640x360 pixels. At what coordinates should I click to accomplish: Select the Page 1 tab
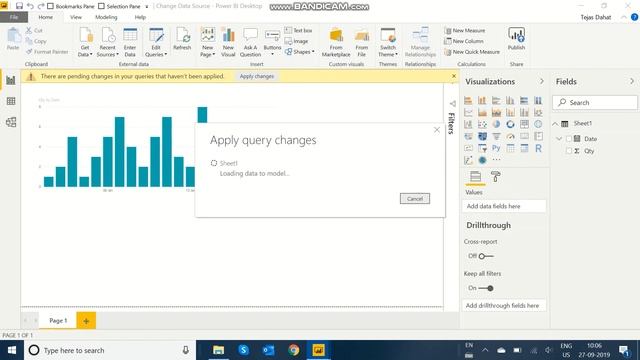tap(58, 320)
